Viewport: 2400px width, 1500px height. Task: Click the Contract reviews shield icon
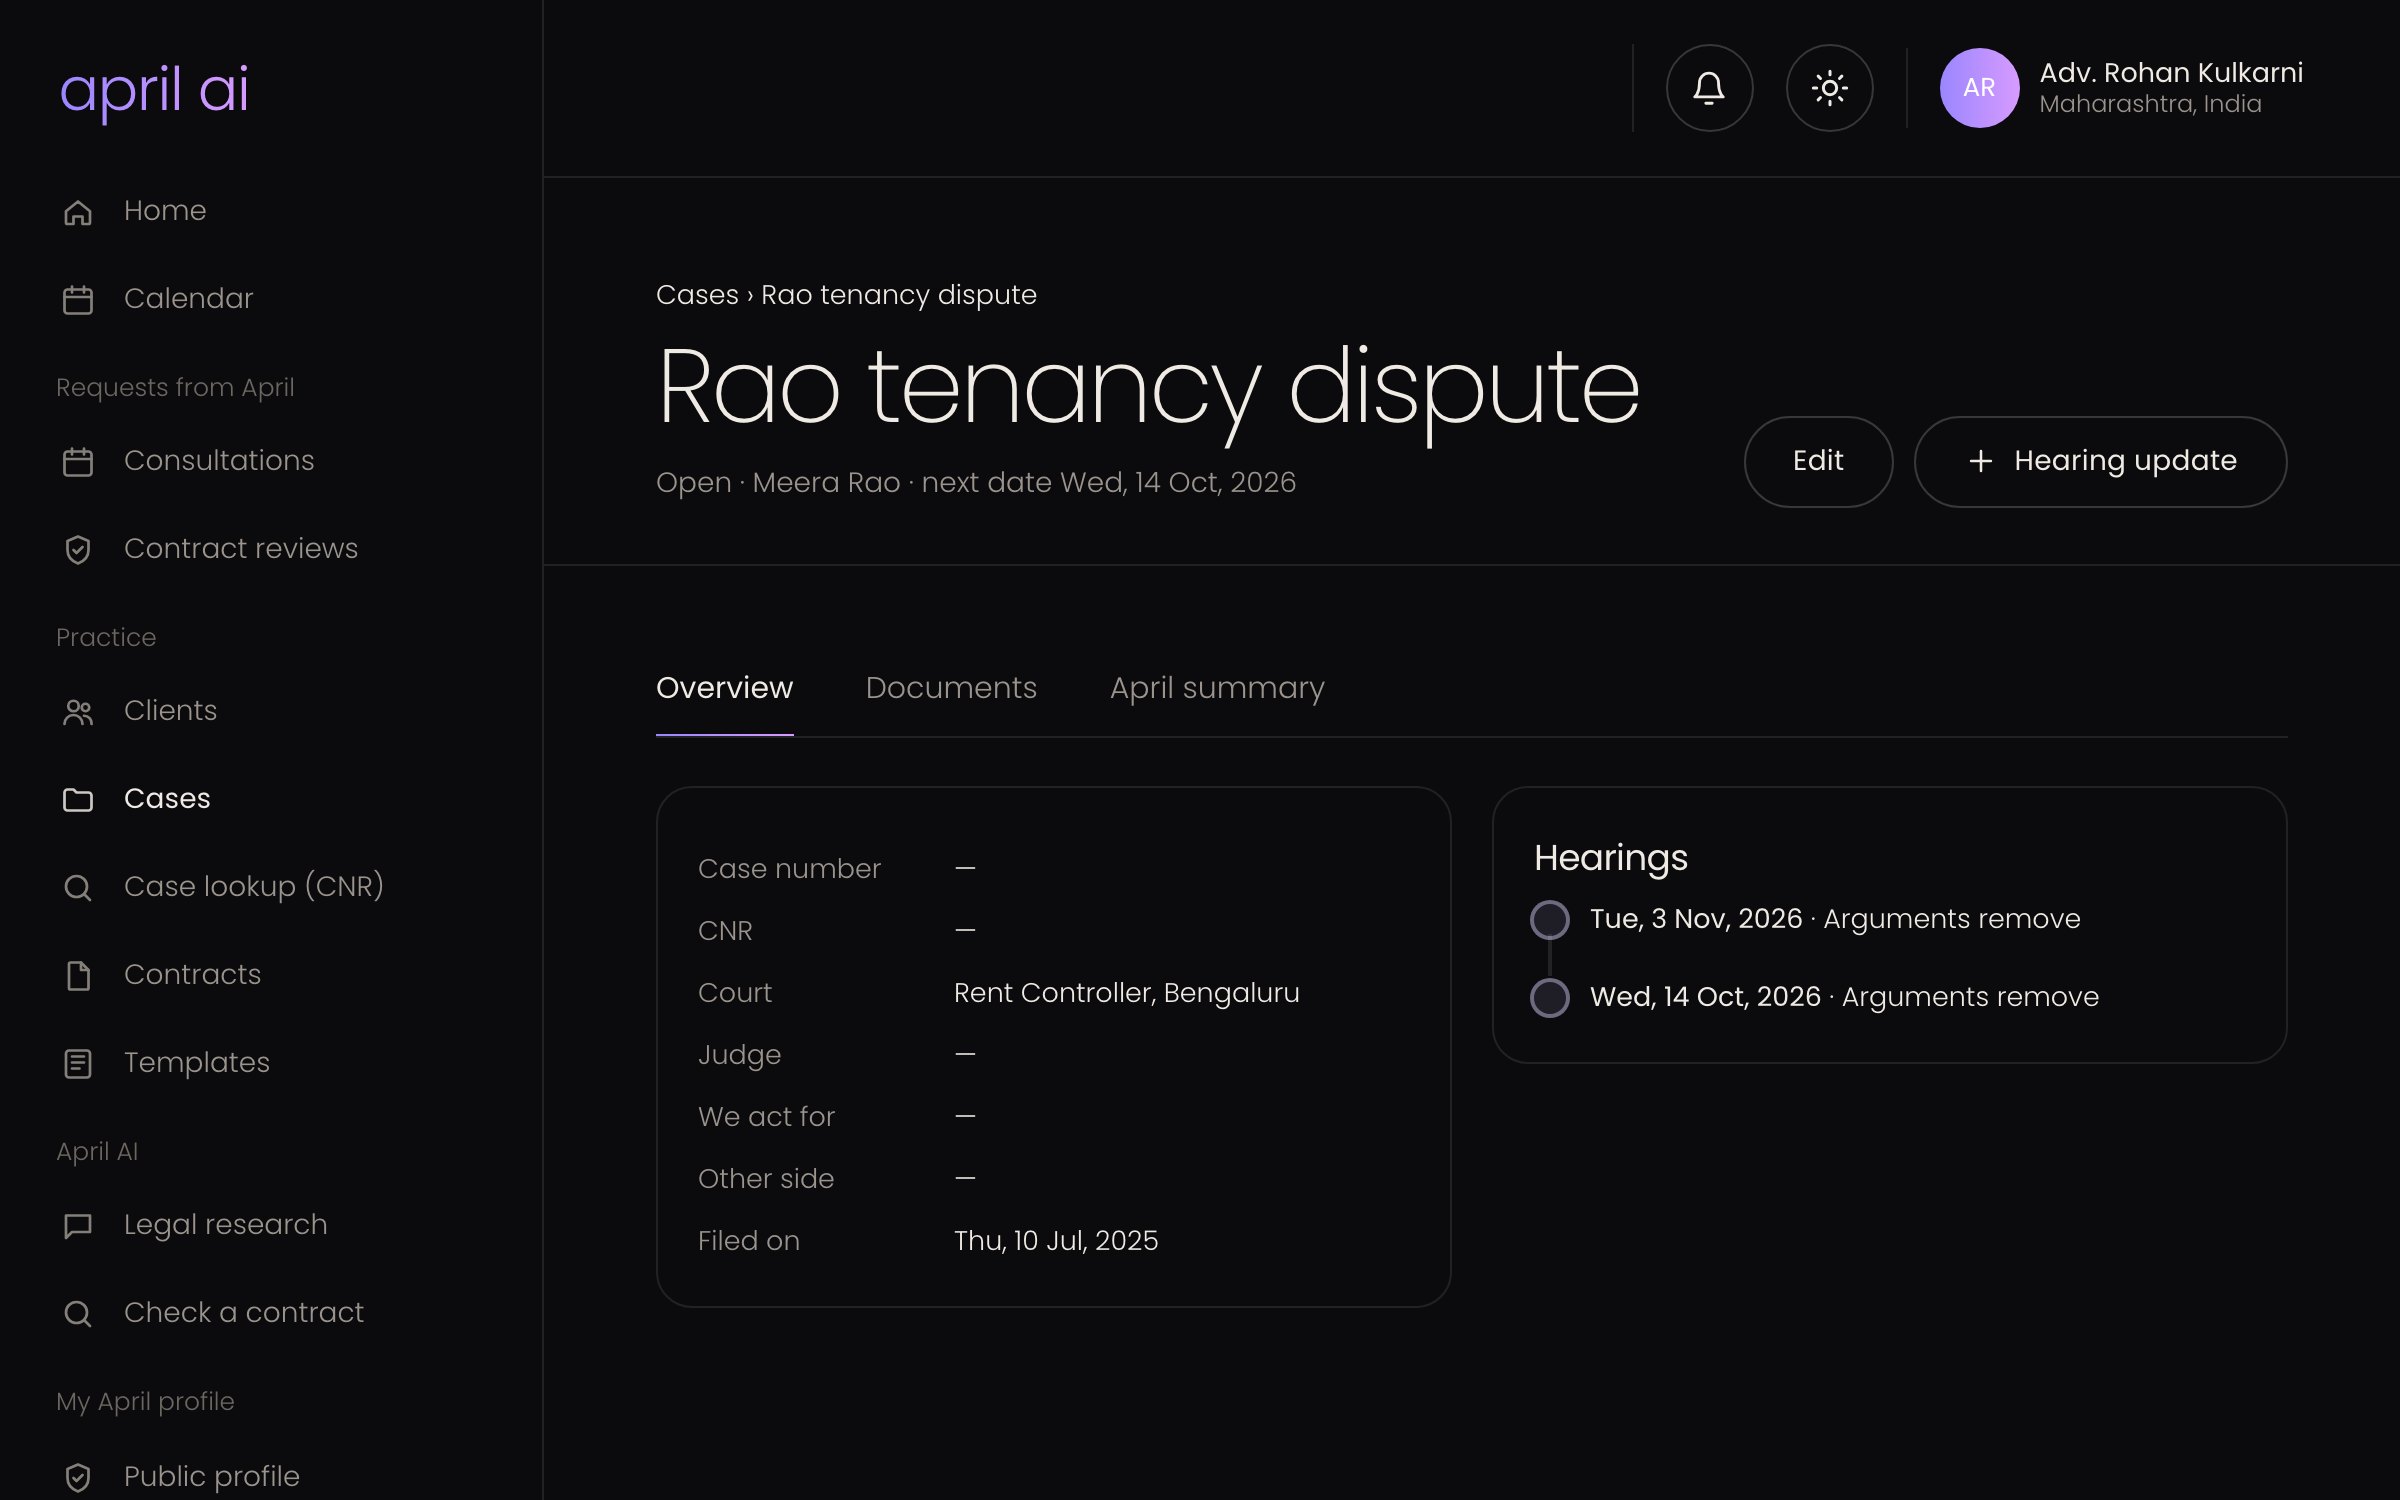78,549
